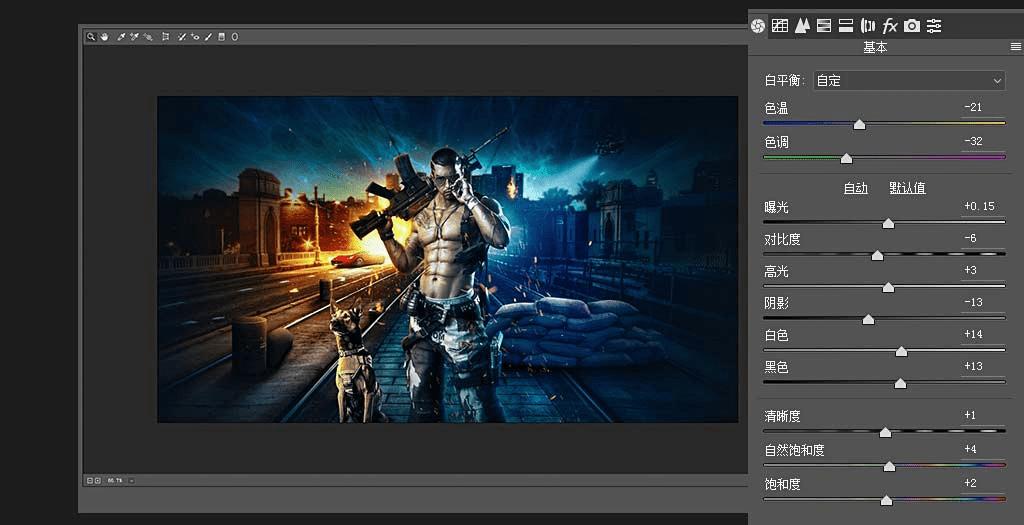Select the Radial Filter tool
1024x525 pixels.
tap(234, 37)
